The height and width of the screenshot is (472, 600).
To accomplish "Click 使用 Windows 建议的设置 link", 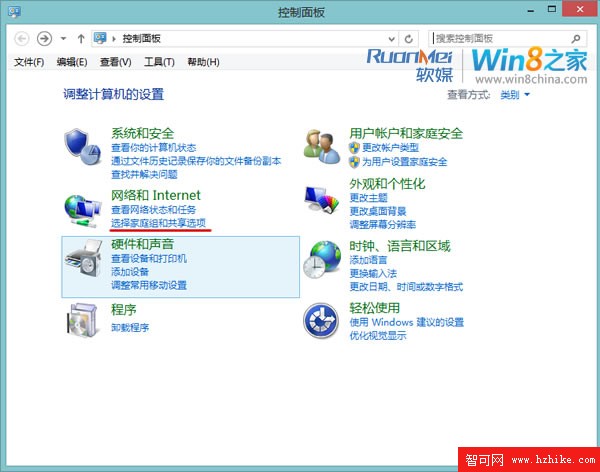I will 406,322.
